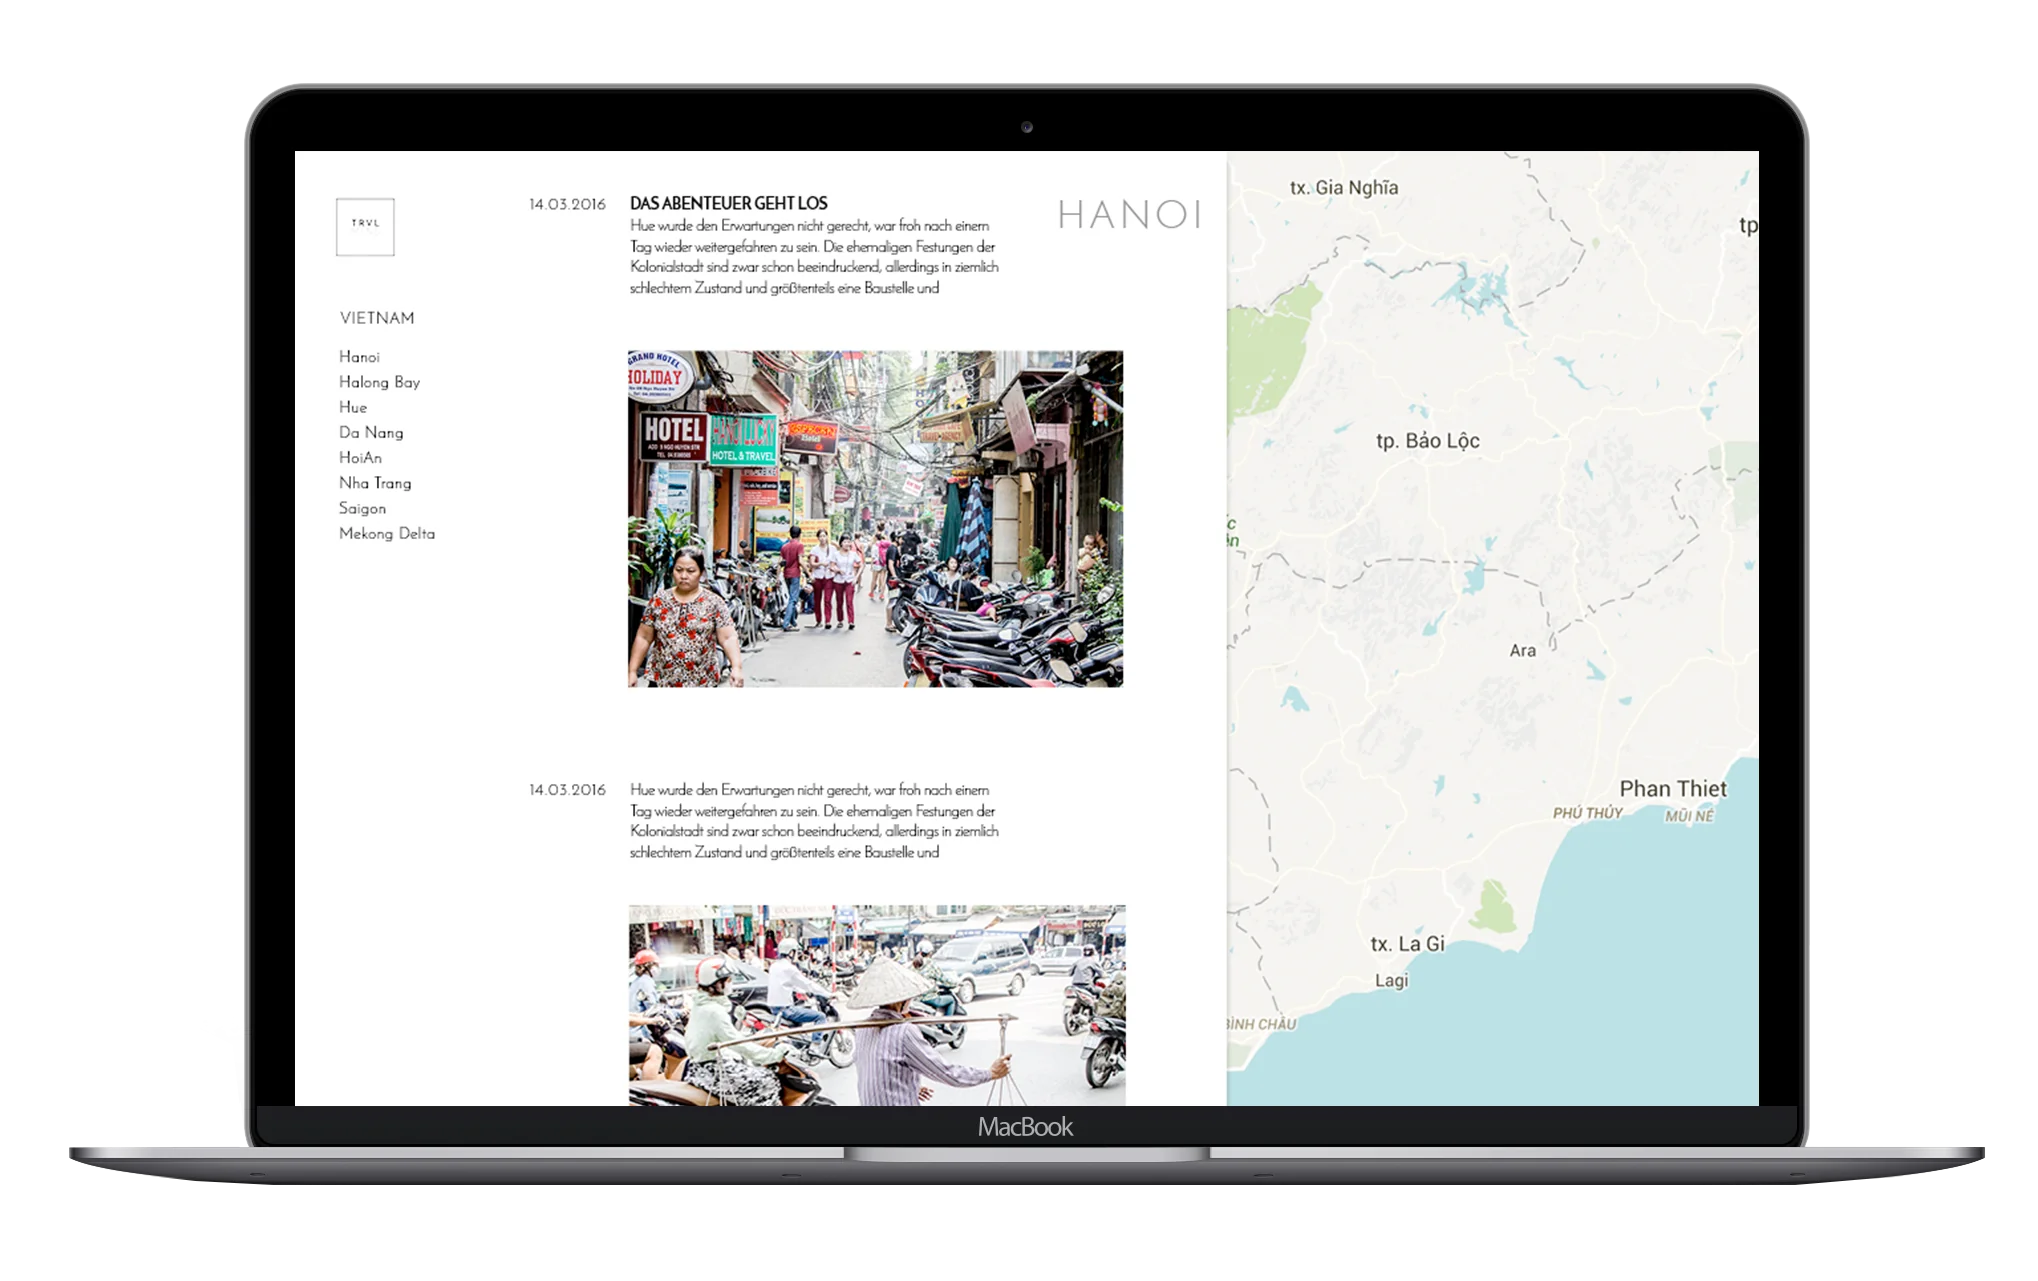
Task: Navigate to HoiAn
Action: point(360,457)
